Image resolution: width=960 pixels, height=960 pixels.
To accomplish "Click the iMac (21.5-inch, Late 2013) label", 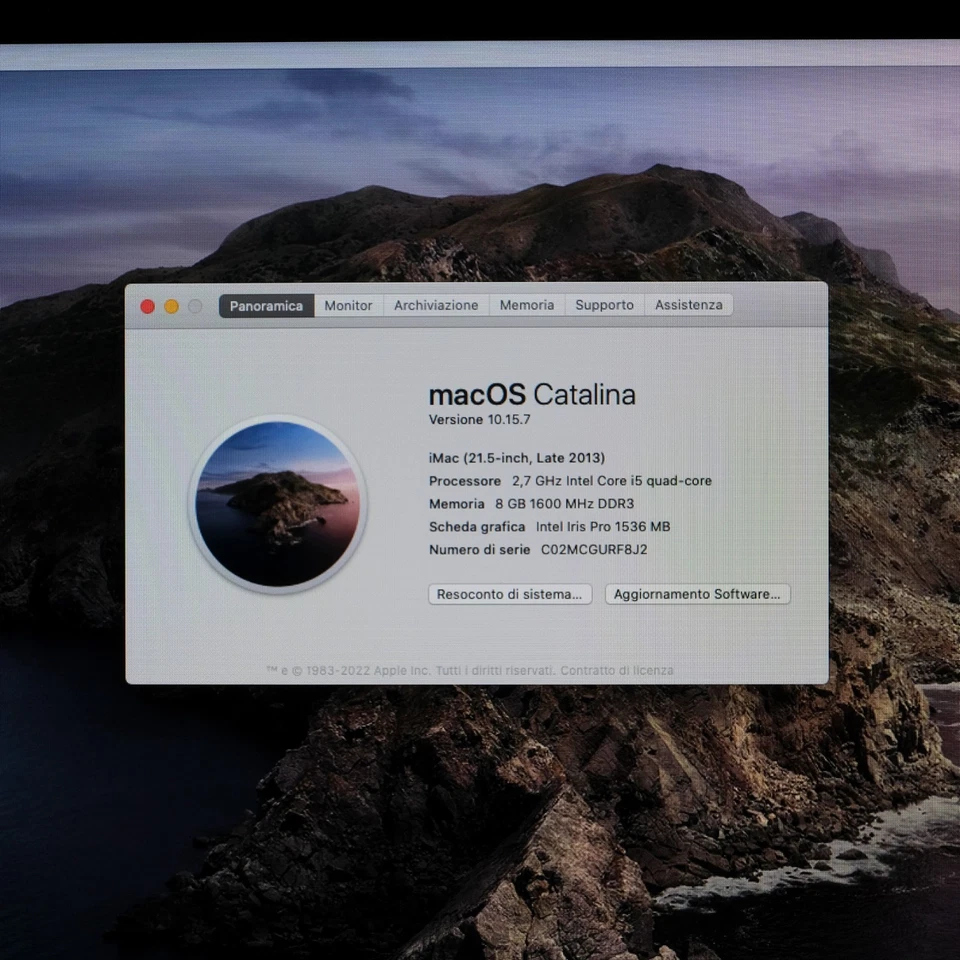I will pos(518,457).
